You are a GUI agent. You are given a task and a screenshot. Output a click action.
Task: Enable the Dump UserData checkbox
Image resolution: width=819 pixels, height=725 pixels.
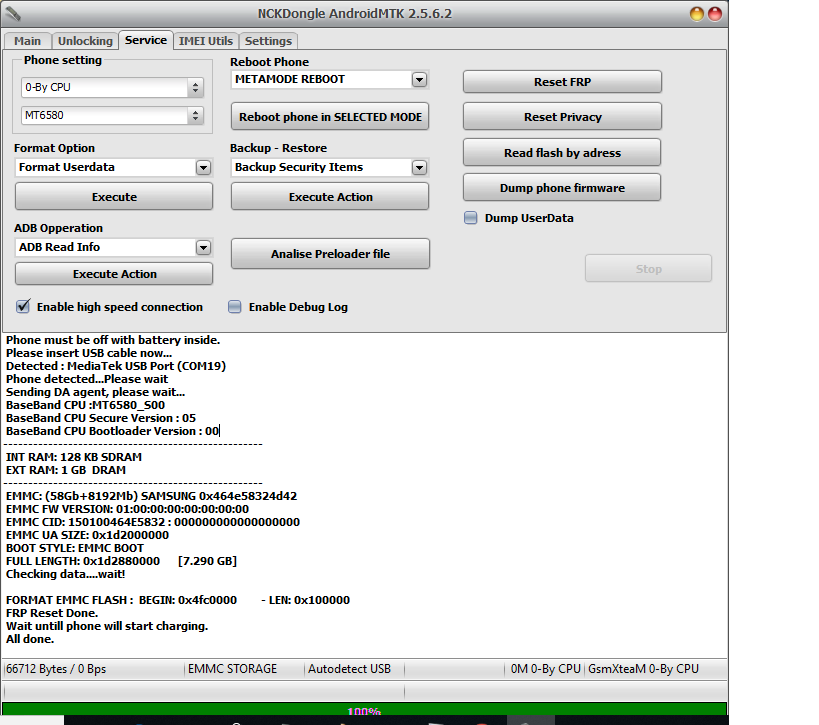tap(471, 218)
